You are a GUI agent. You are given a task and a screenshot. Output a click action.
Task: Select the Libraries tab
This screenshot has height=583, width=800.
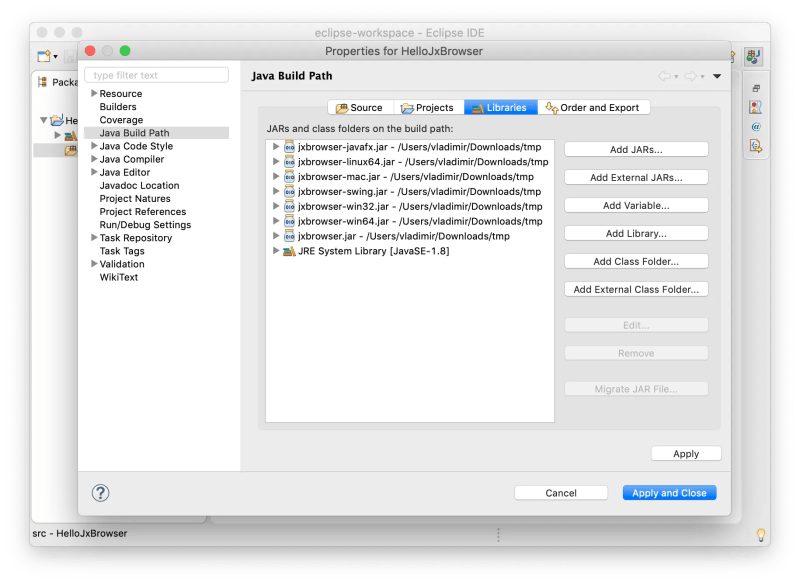click(x=500, y=108)
